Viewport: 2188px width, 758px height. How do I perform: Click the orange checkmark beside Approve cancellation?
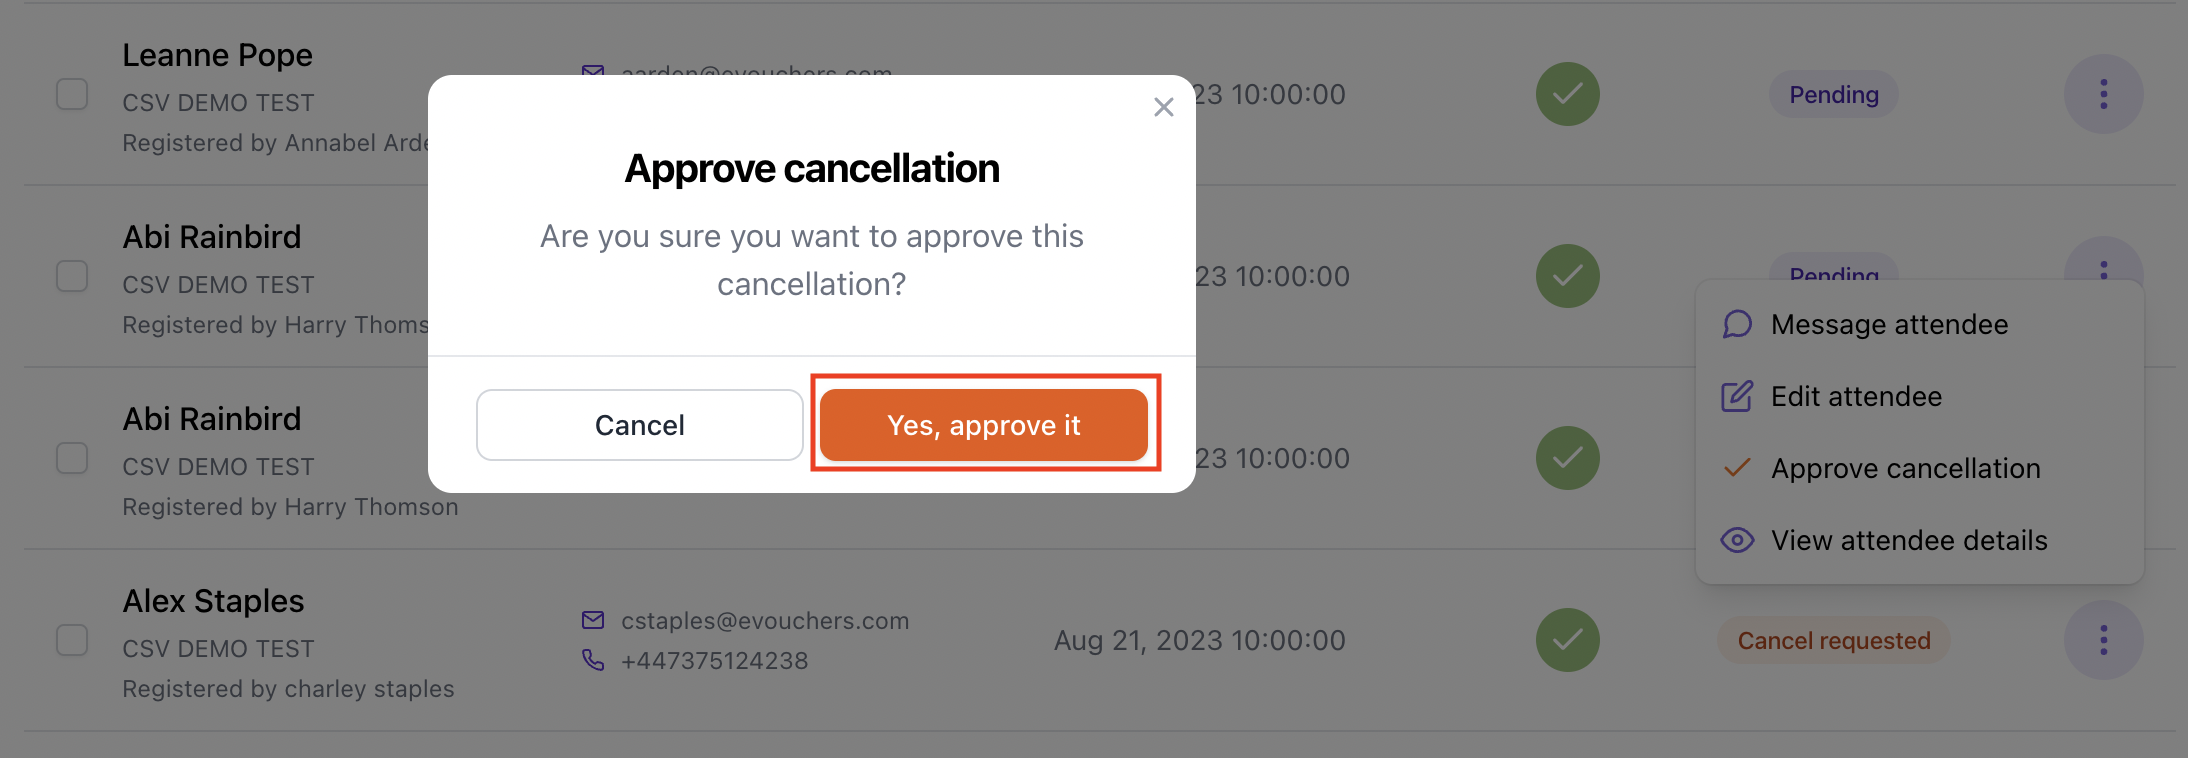(x=1736, y=467)
